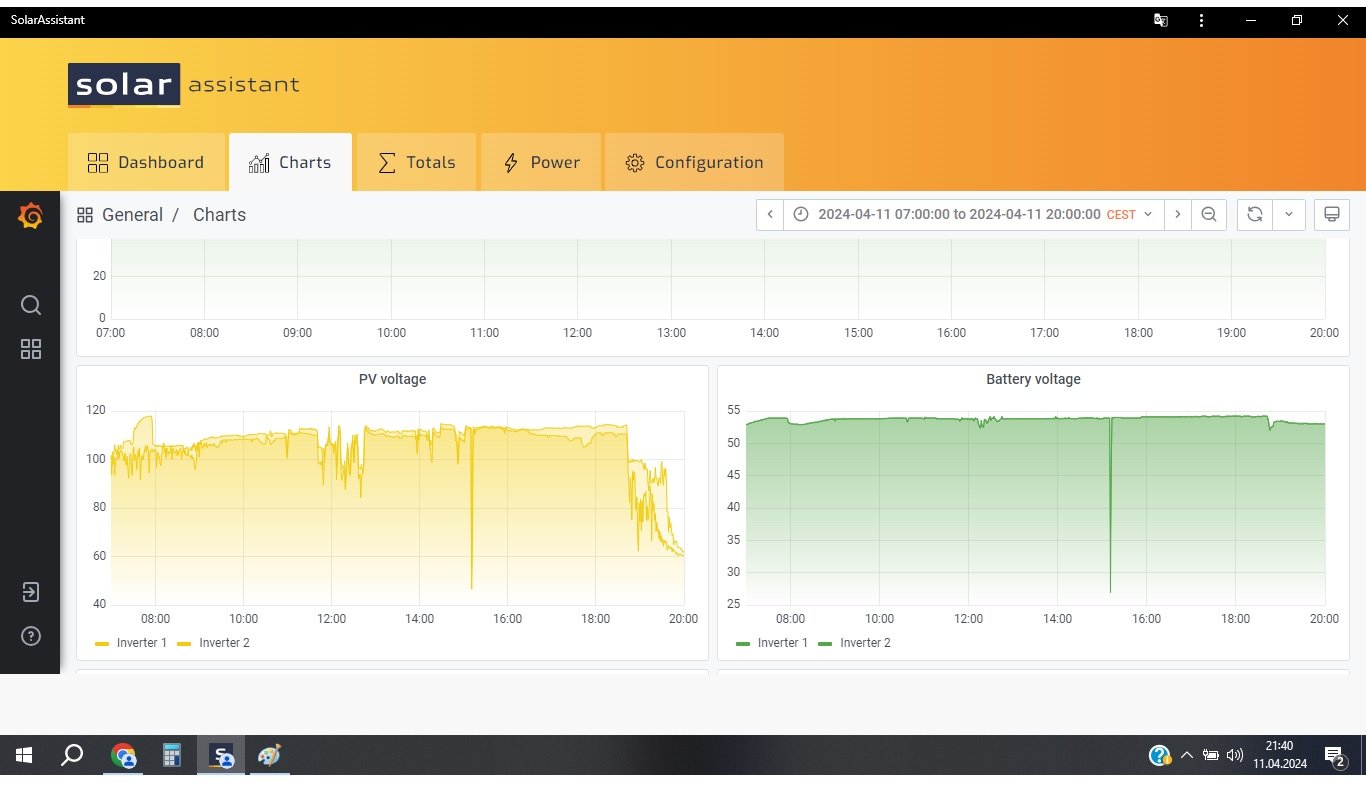Zoom out time range with magnifier icon
The image size is (1366, 801).
(1209, 215)
